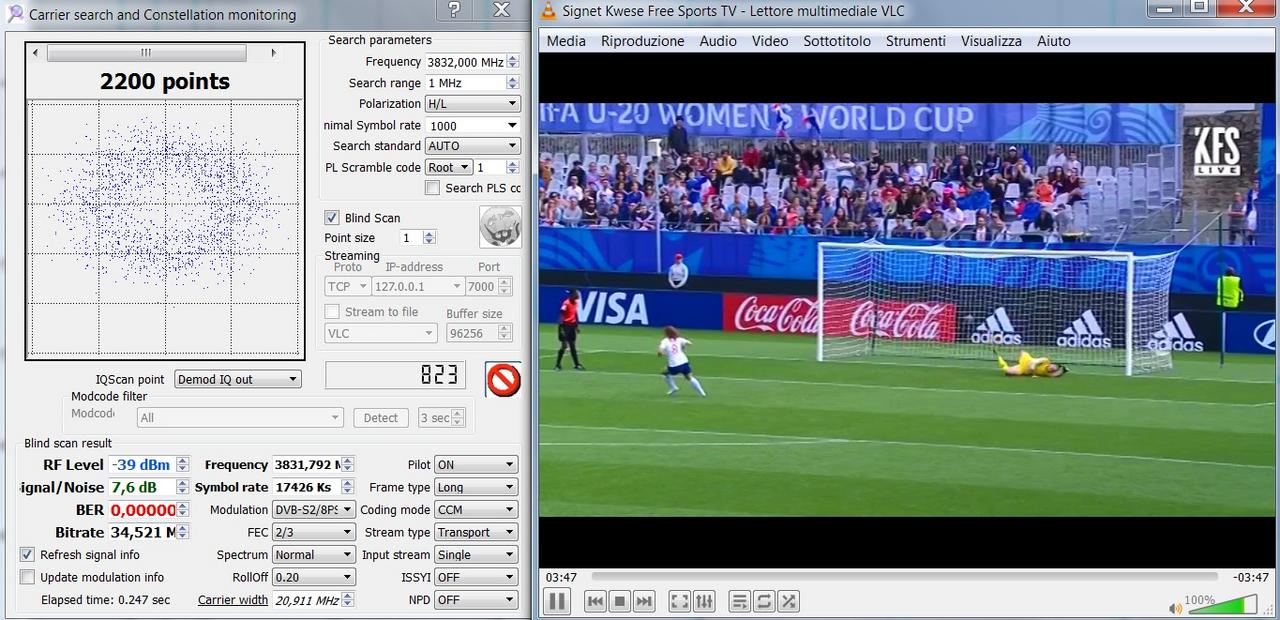Viewport: 1280px width, 620px height.
Task: Mute audio with VLC speaker icon
Action: tap(1176, 607)
